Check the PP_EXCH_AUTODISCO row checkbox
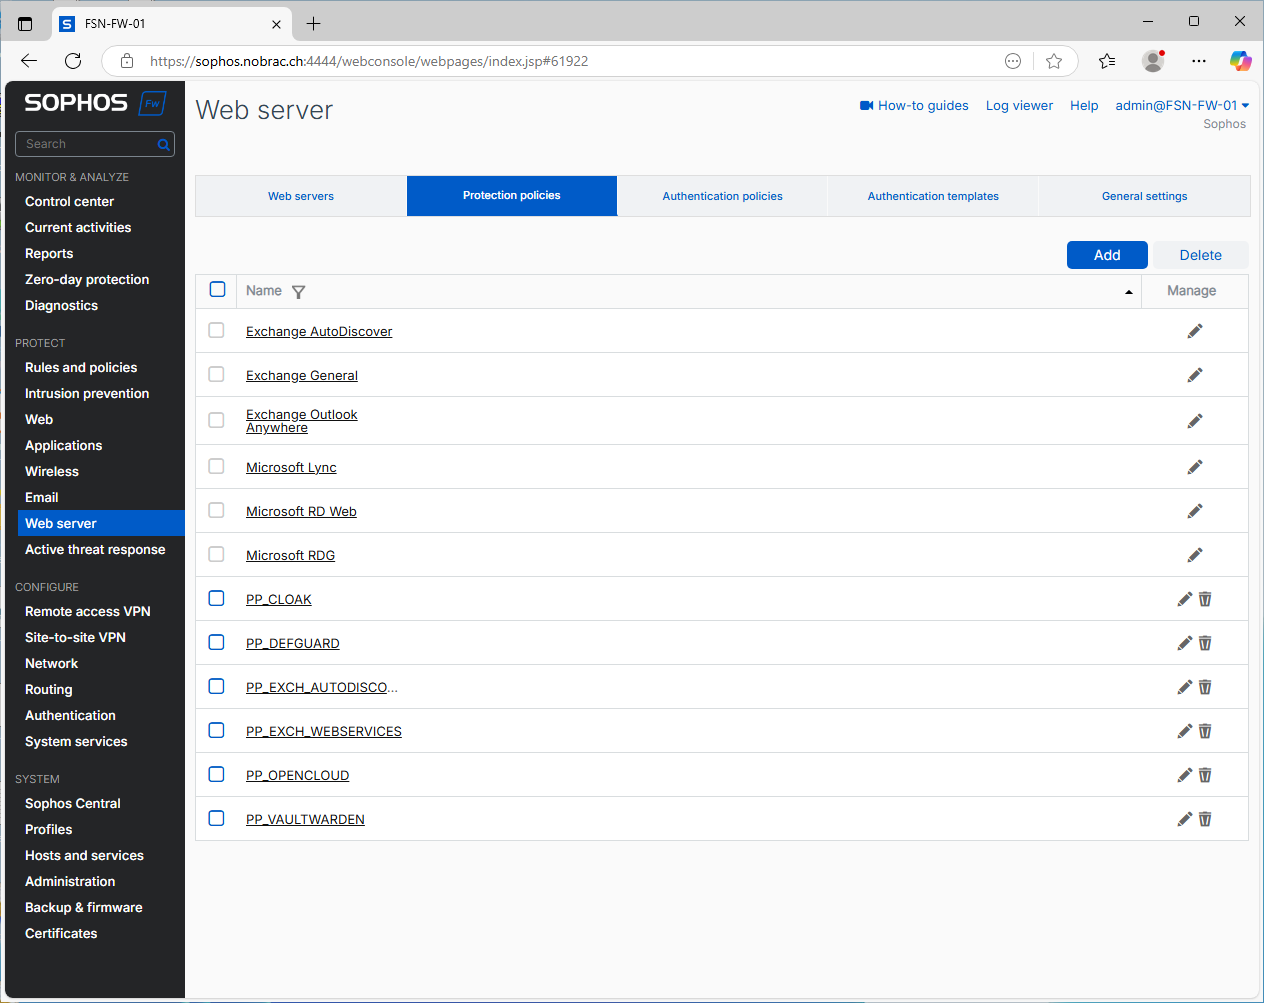Viewport: 1264px width, 1003px height. 216,686
